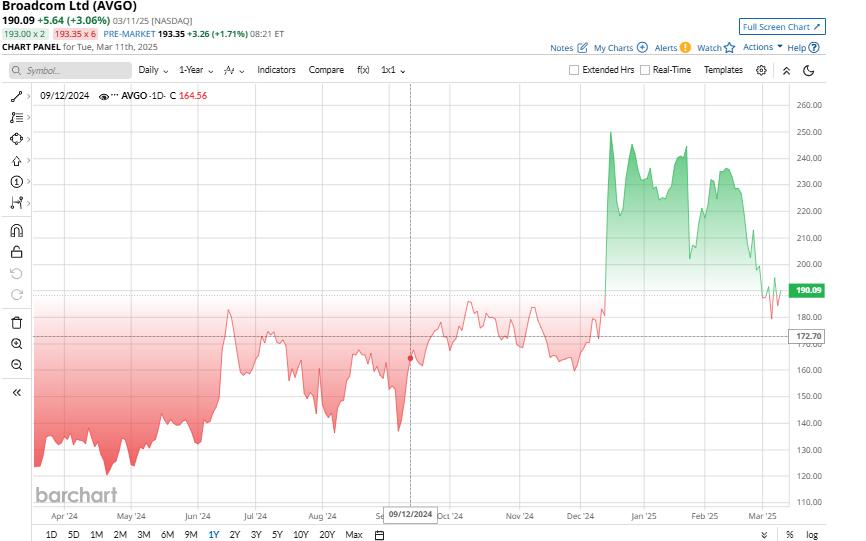Screen dimensions: 866x541
Task: Select the 2M range tab
Action: (x=120, y=534)
